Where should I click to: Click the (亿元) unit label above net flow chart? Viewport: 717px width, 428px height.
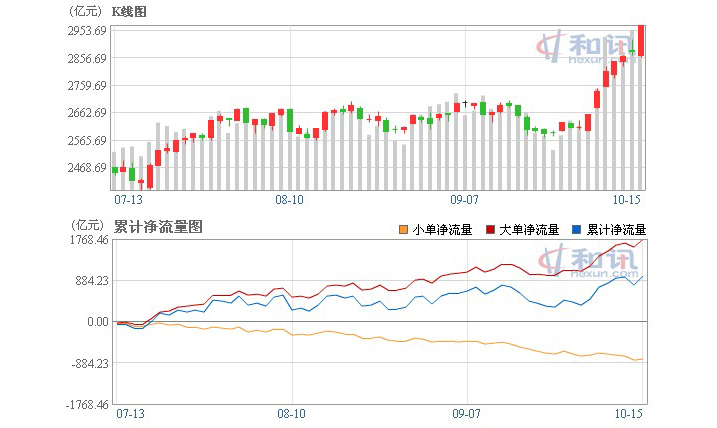point(88,225)
